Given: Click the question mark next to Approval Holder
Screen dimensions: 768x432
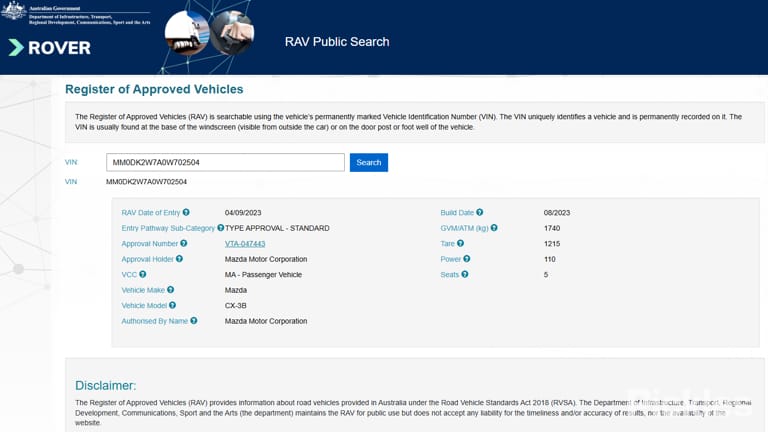Looking at the screenshot, I should 179,259.
